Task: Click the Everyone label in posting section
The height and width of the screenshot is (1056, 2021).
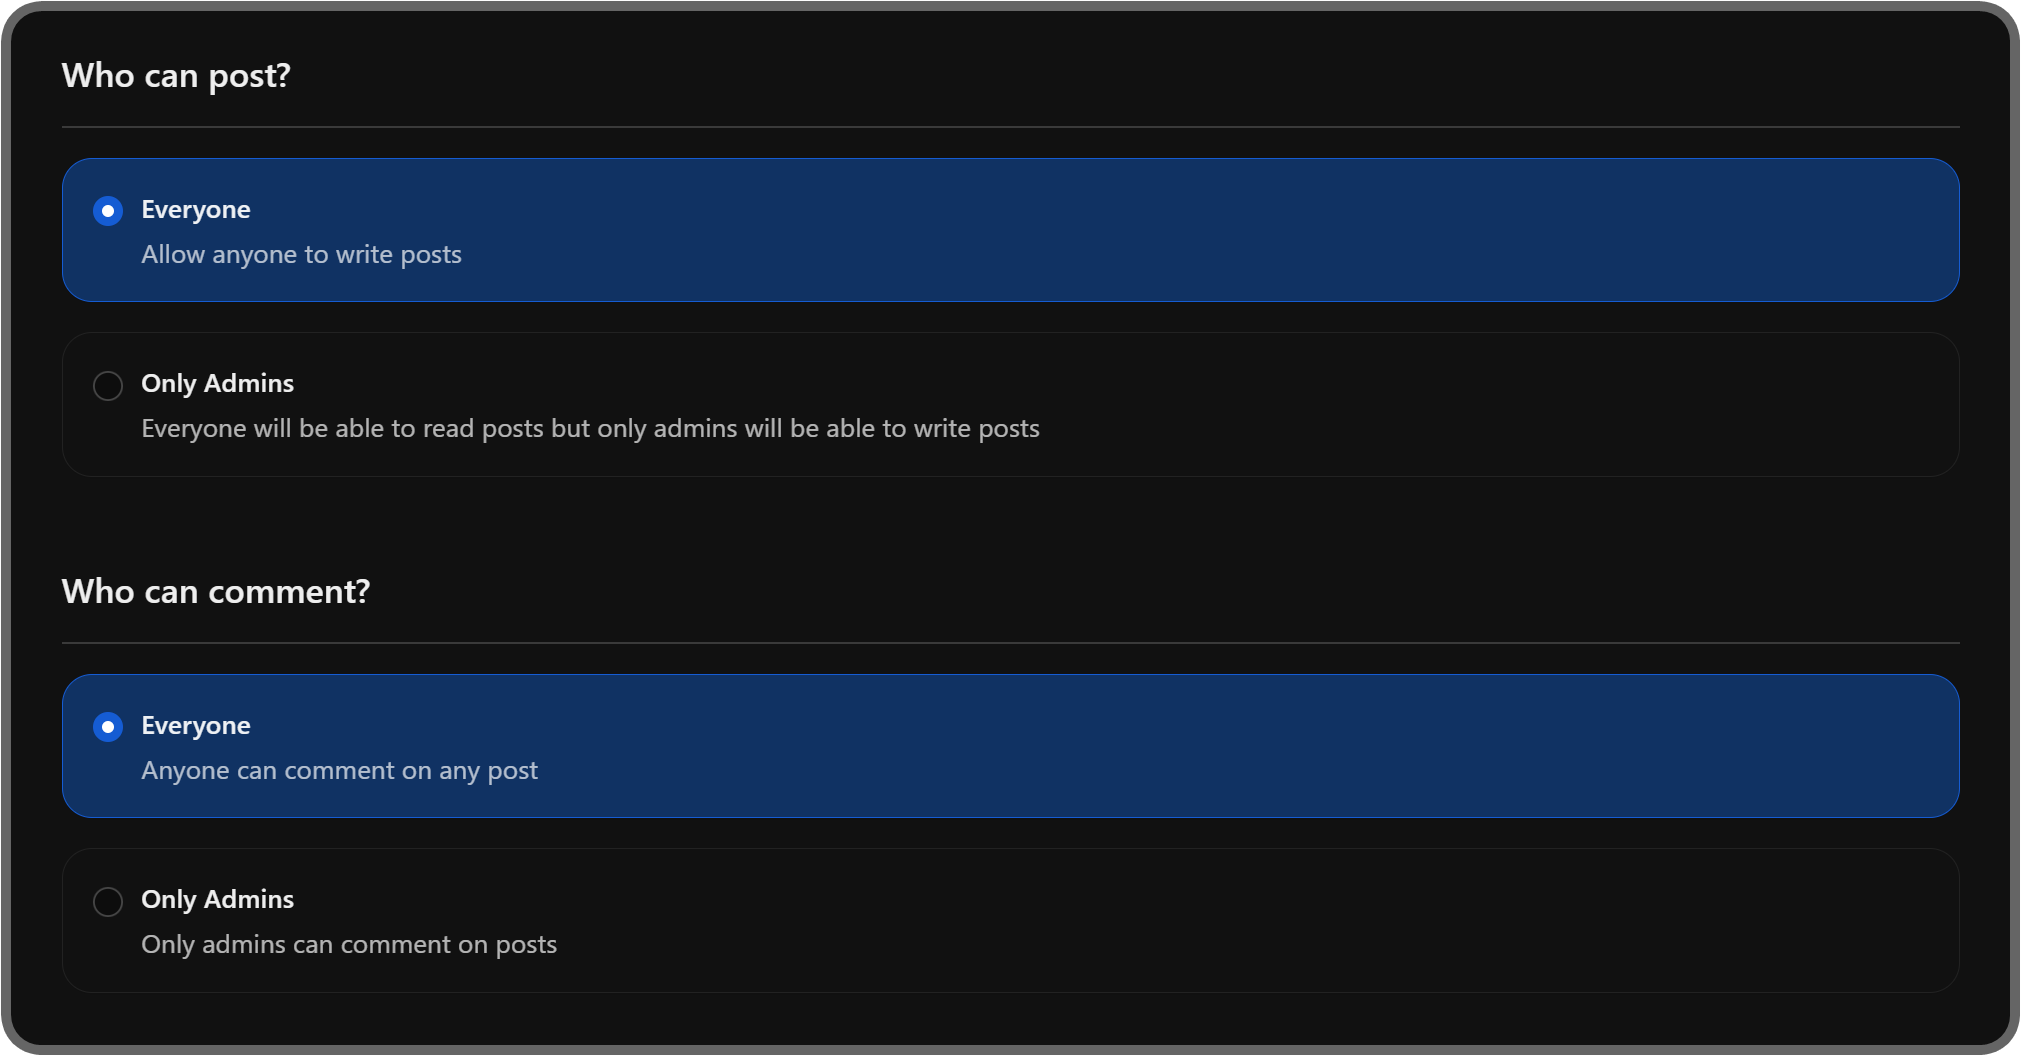Action: [x=196, y=209]
